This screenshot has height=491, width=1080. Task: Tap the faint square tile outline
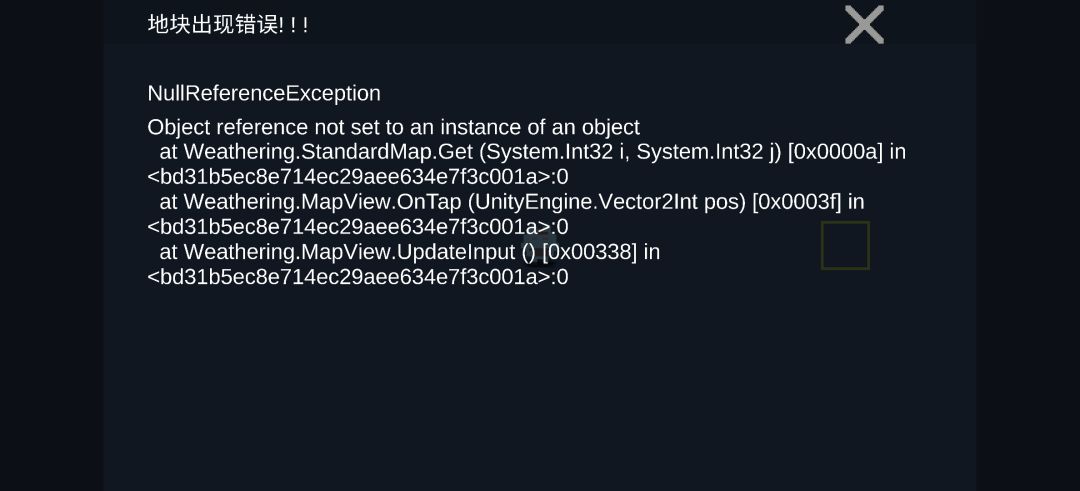pyautogui.click(x=845, y=246)
